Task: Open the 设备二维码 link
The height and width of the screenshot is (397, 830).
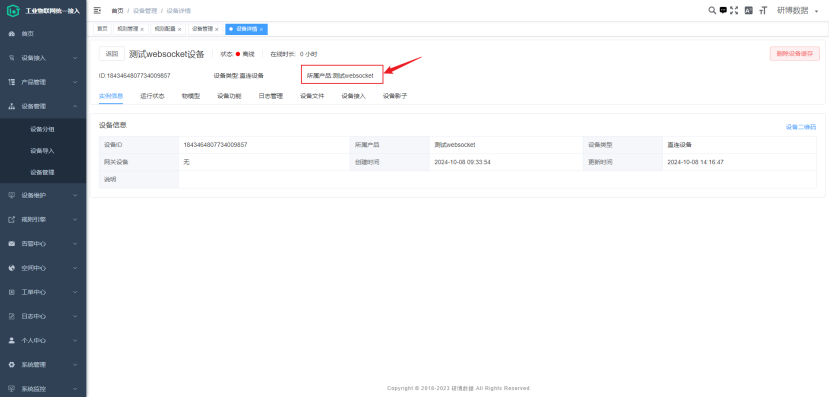Action: (800, 127)
